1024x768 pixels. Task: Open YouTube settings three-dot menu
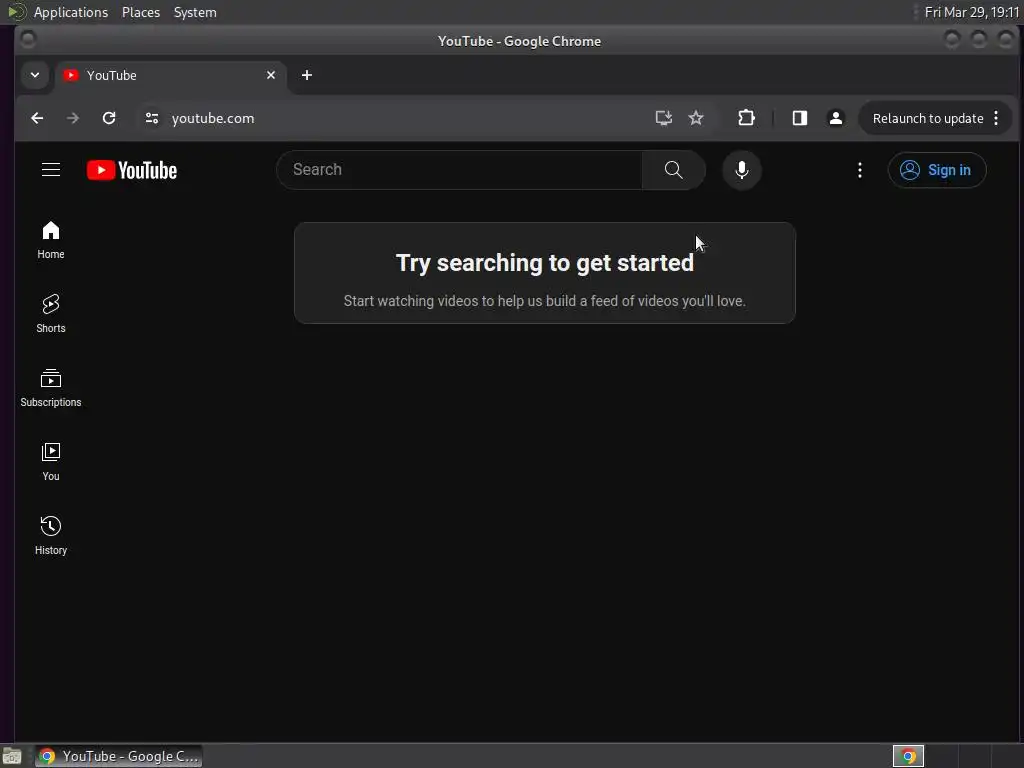pyautogui.click(x=859, y=170)
